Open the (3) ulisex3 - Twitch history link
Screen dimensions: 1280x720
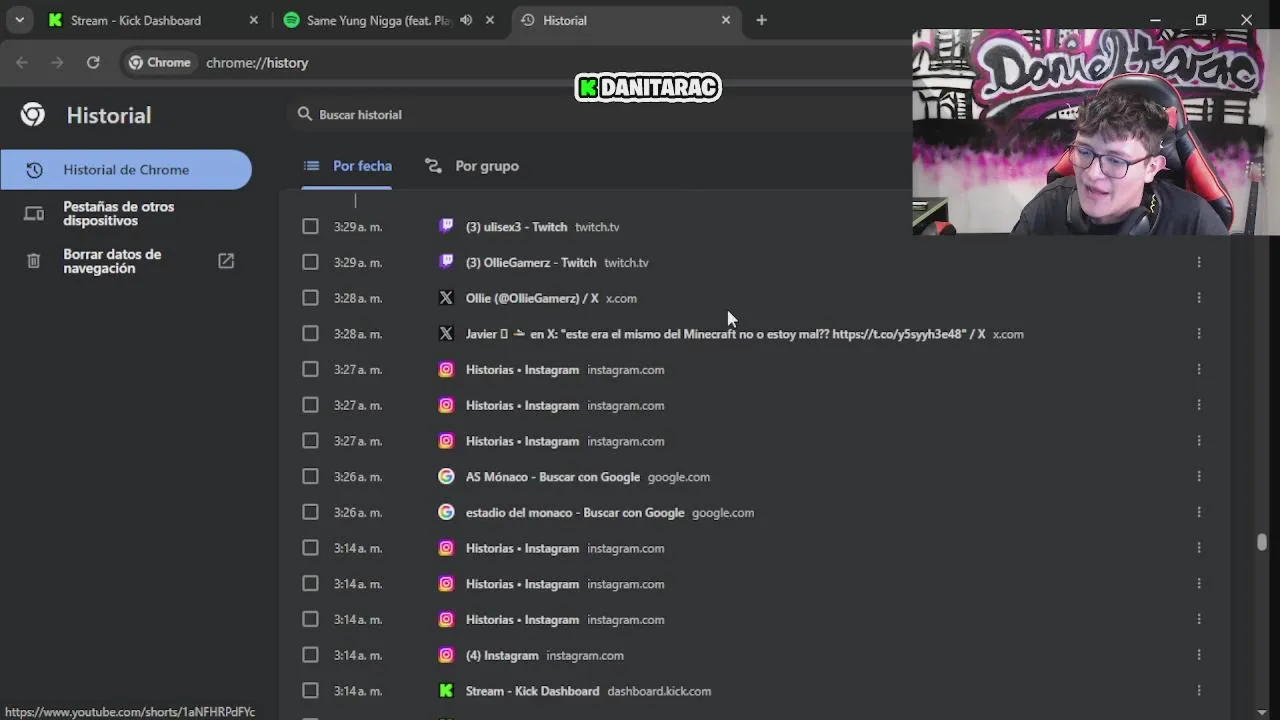516,227
